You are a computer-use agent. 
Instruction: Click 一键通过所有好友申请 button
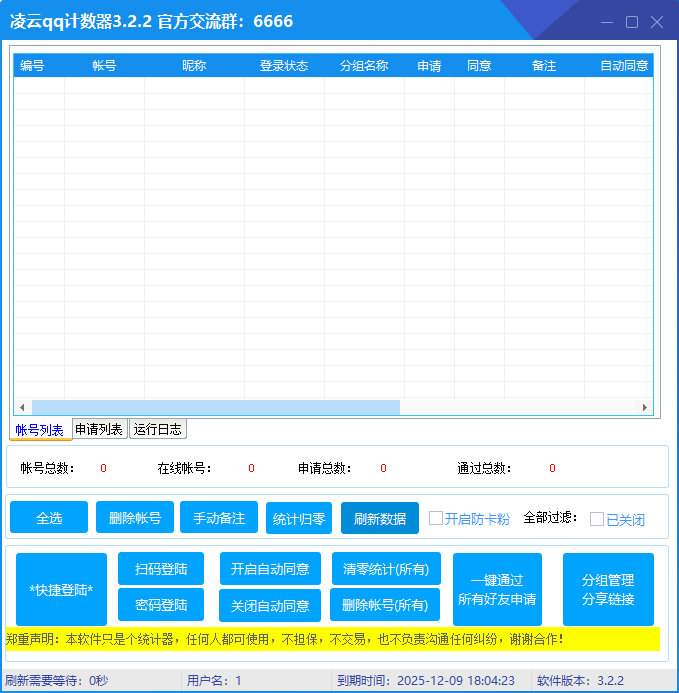point(497,590)
